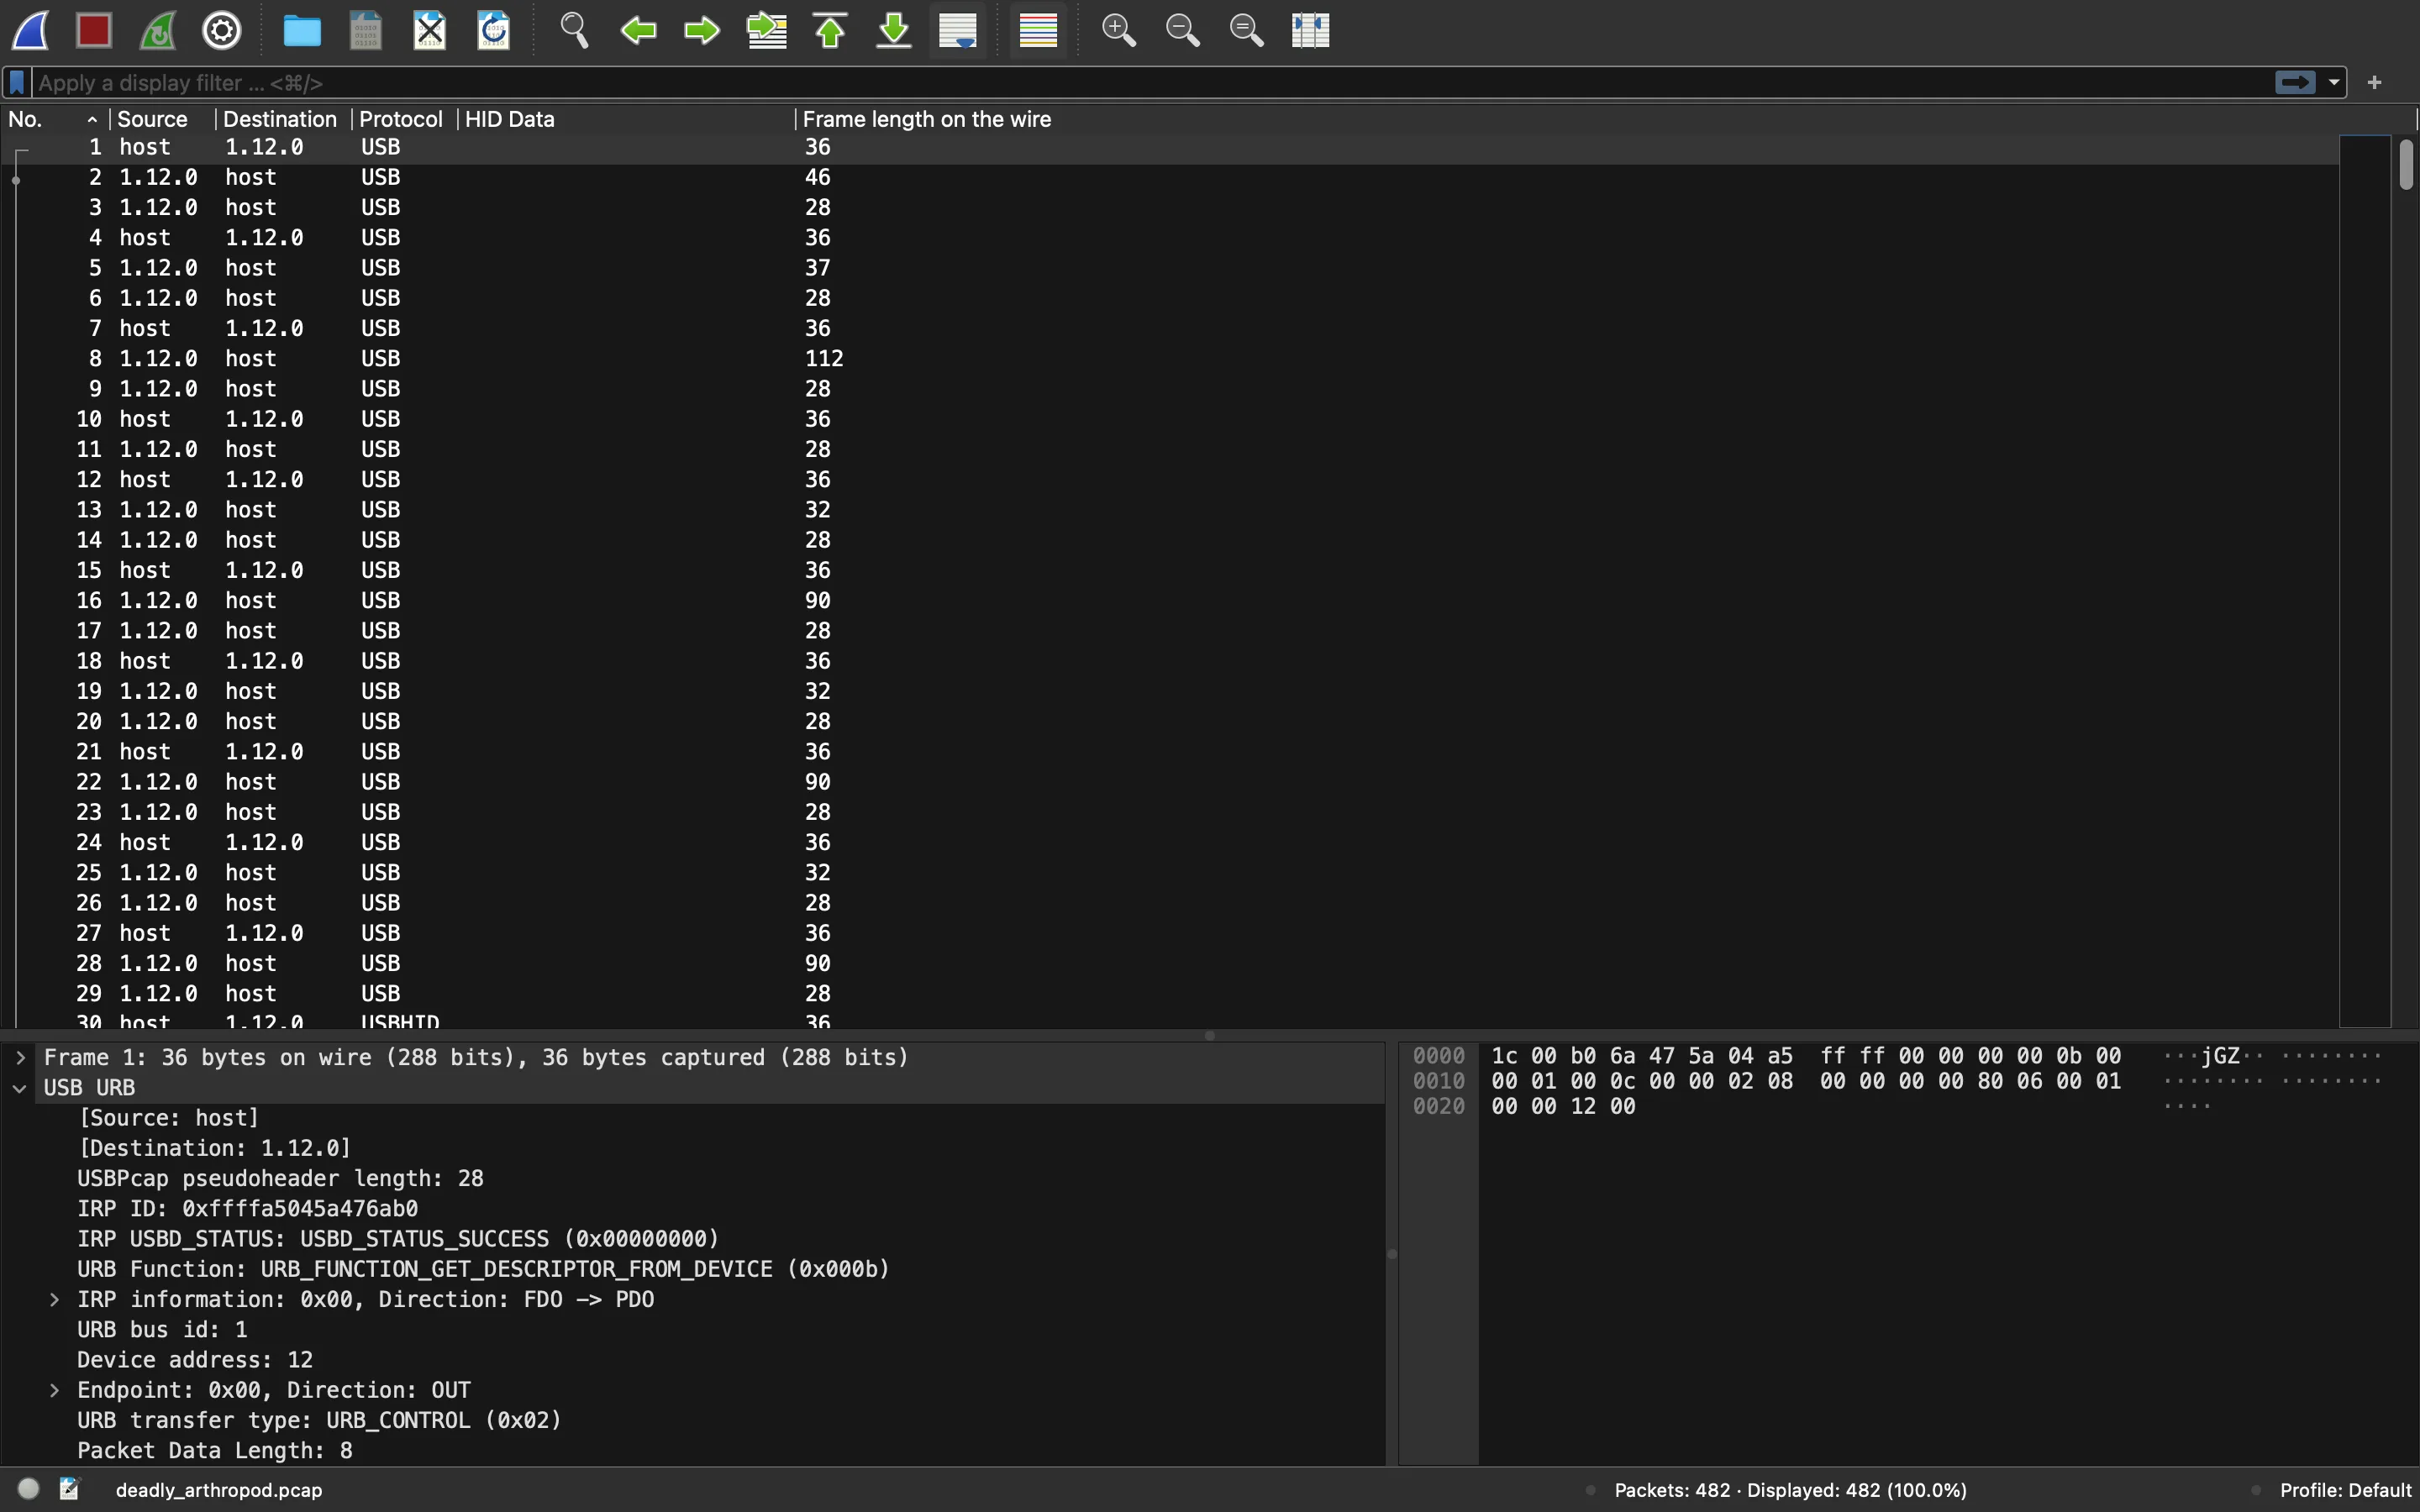Restart current capture green fin icon
This screenshot has height=1512, width=2420.
point(158,31)
